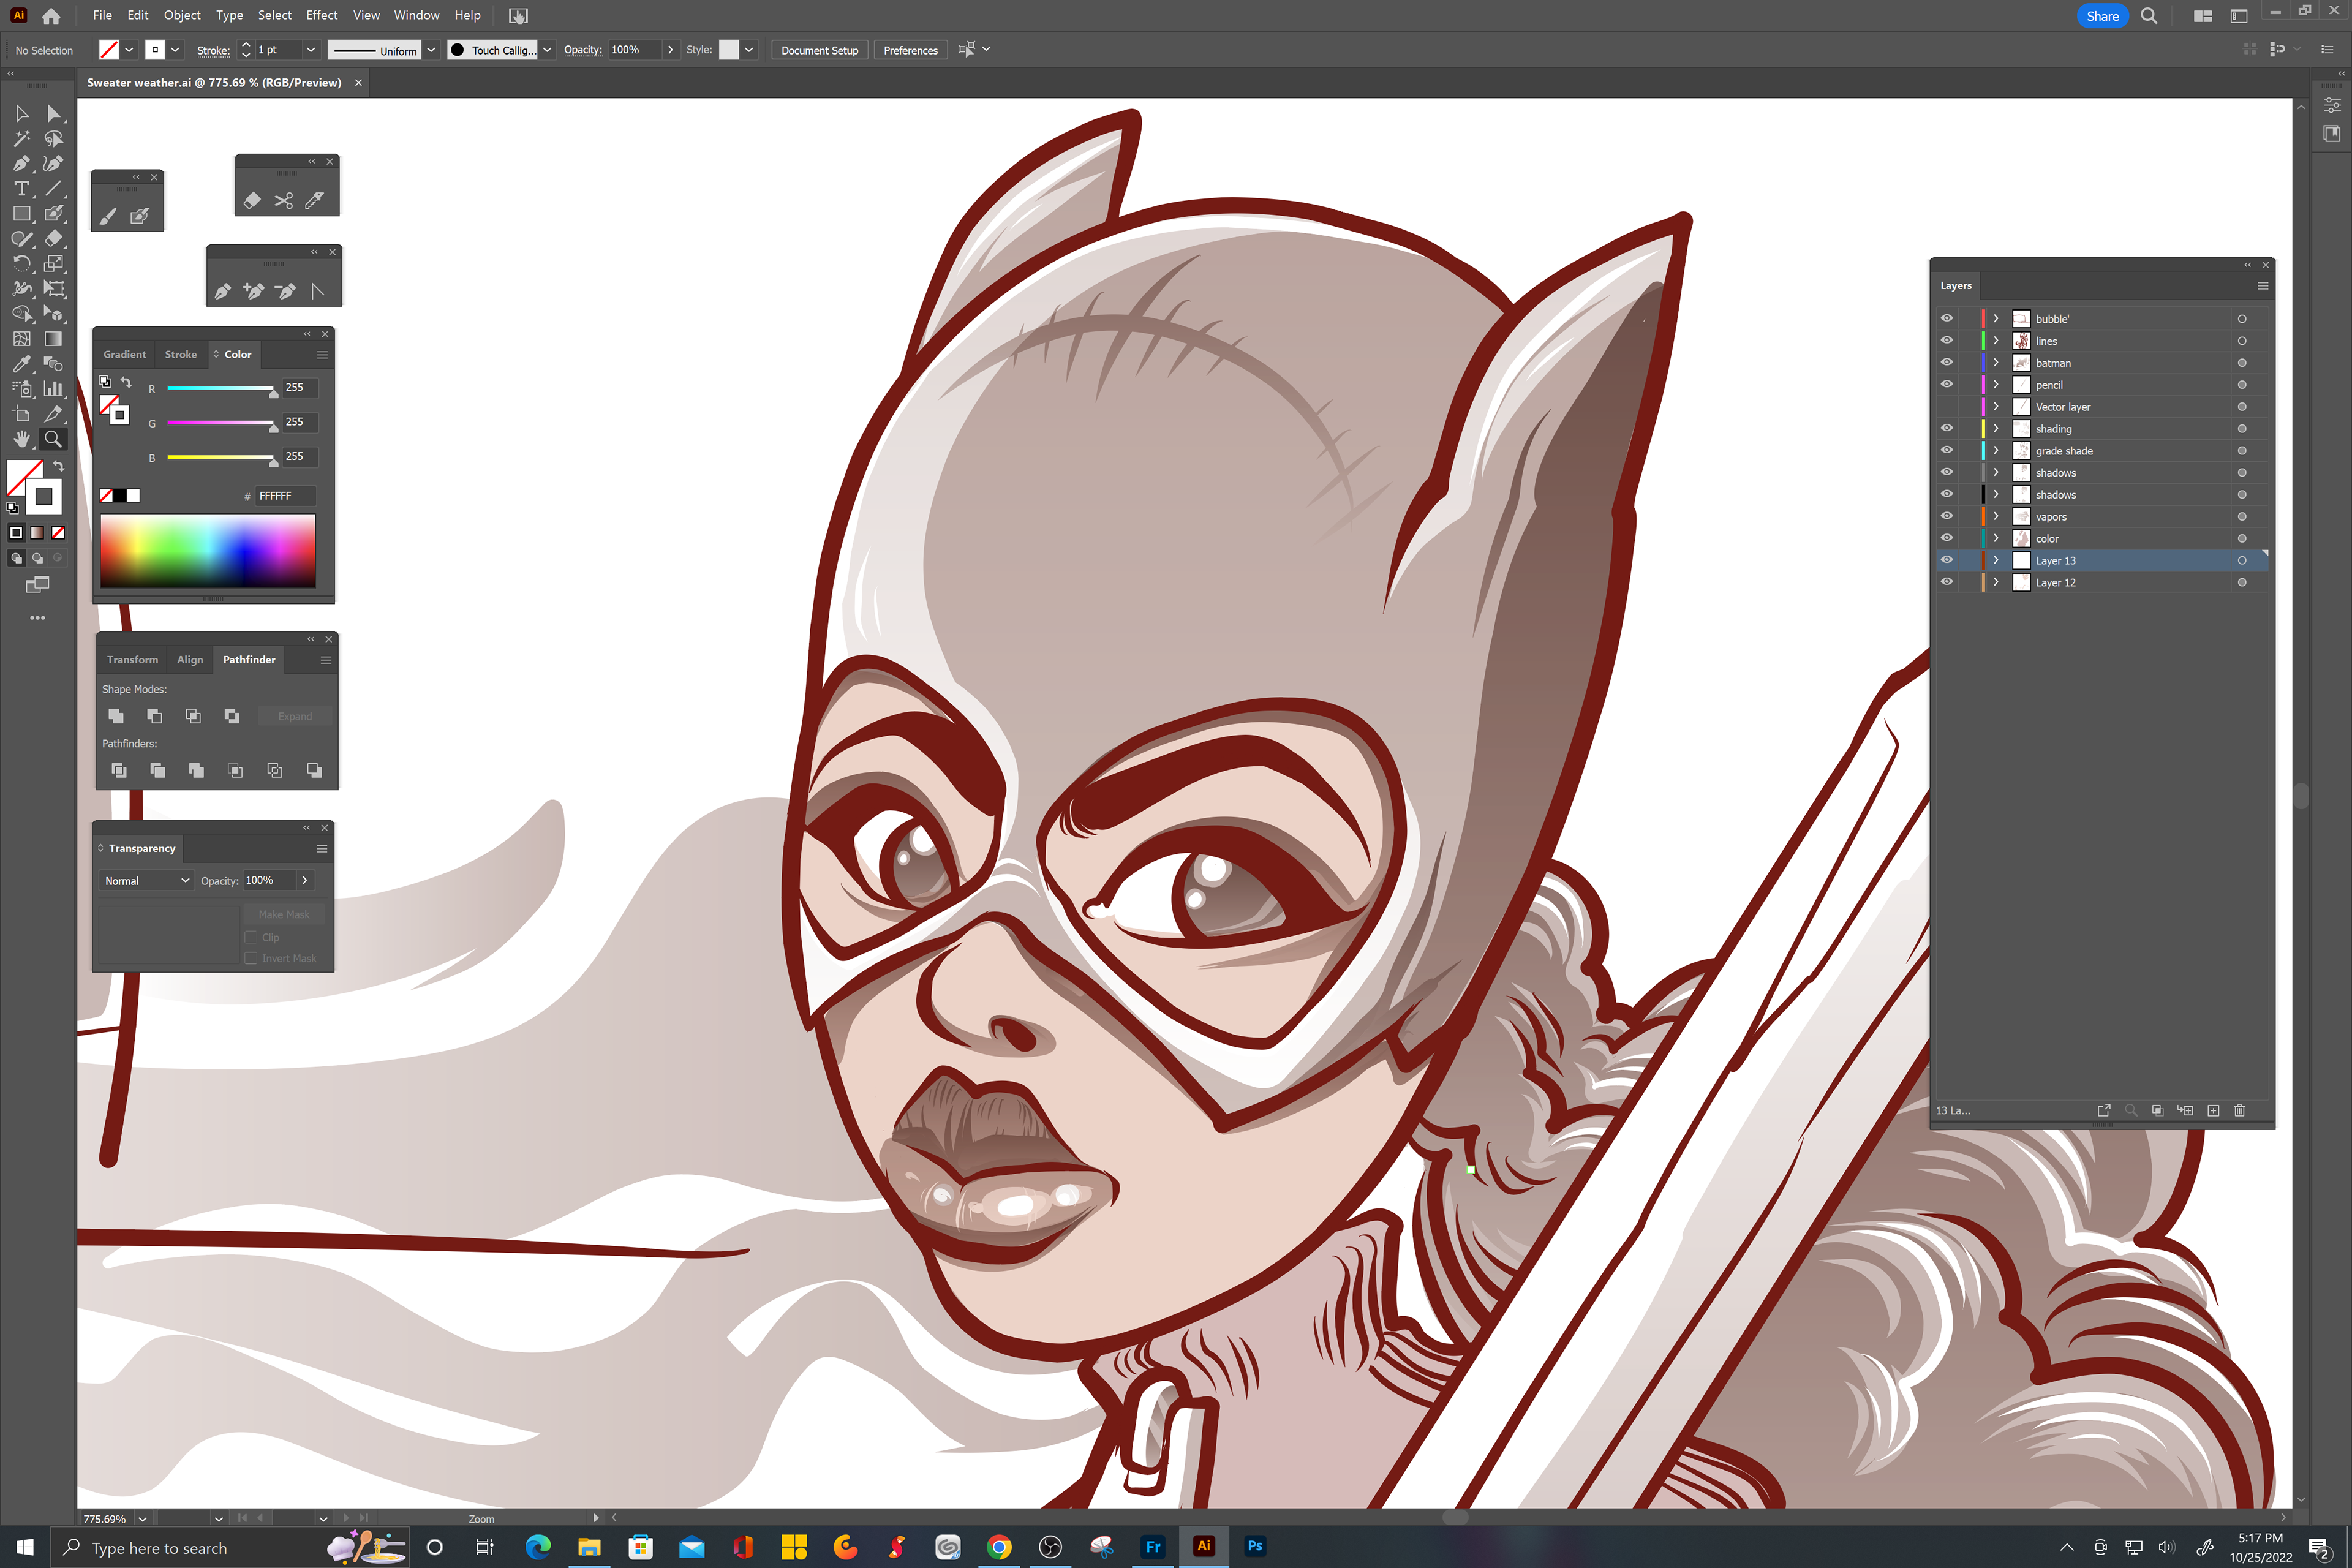Expand Layer 13 contents
Image resolution: width=2352 pixels, height=1568 pixels.
1996,561
